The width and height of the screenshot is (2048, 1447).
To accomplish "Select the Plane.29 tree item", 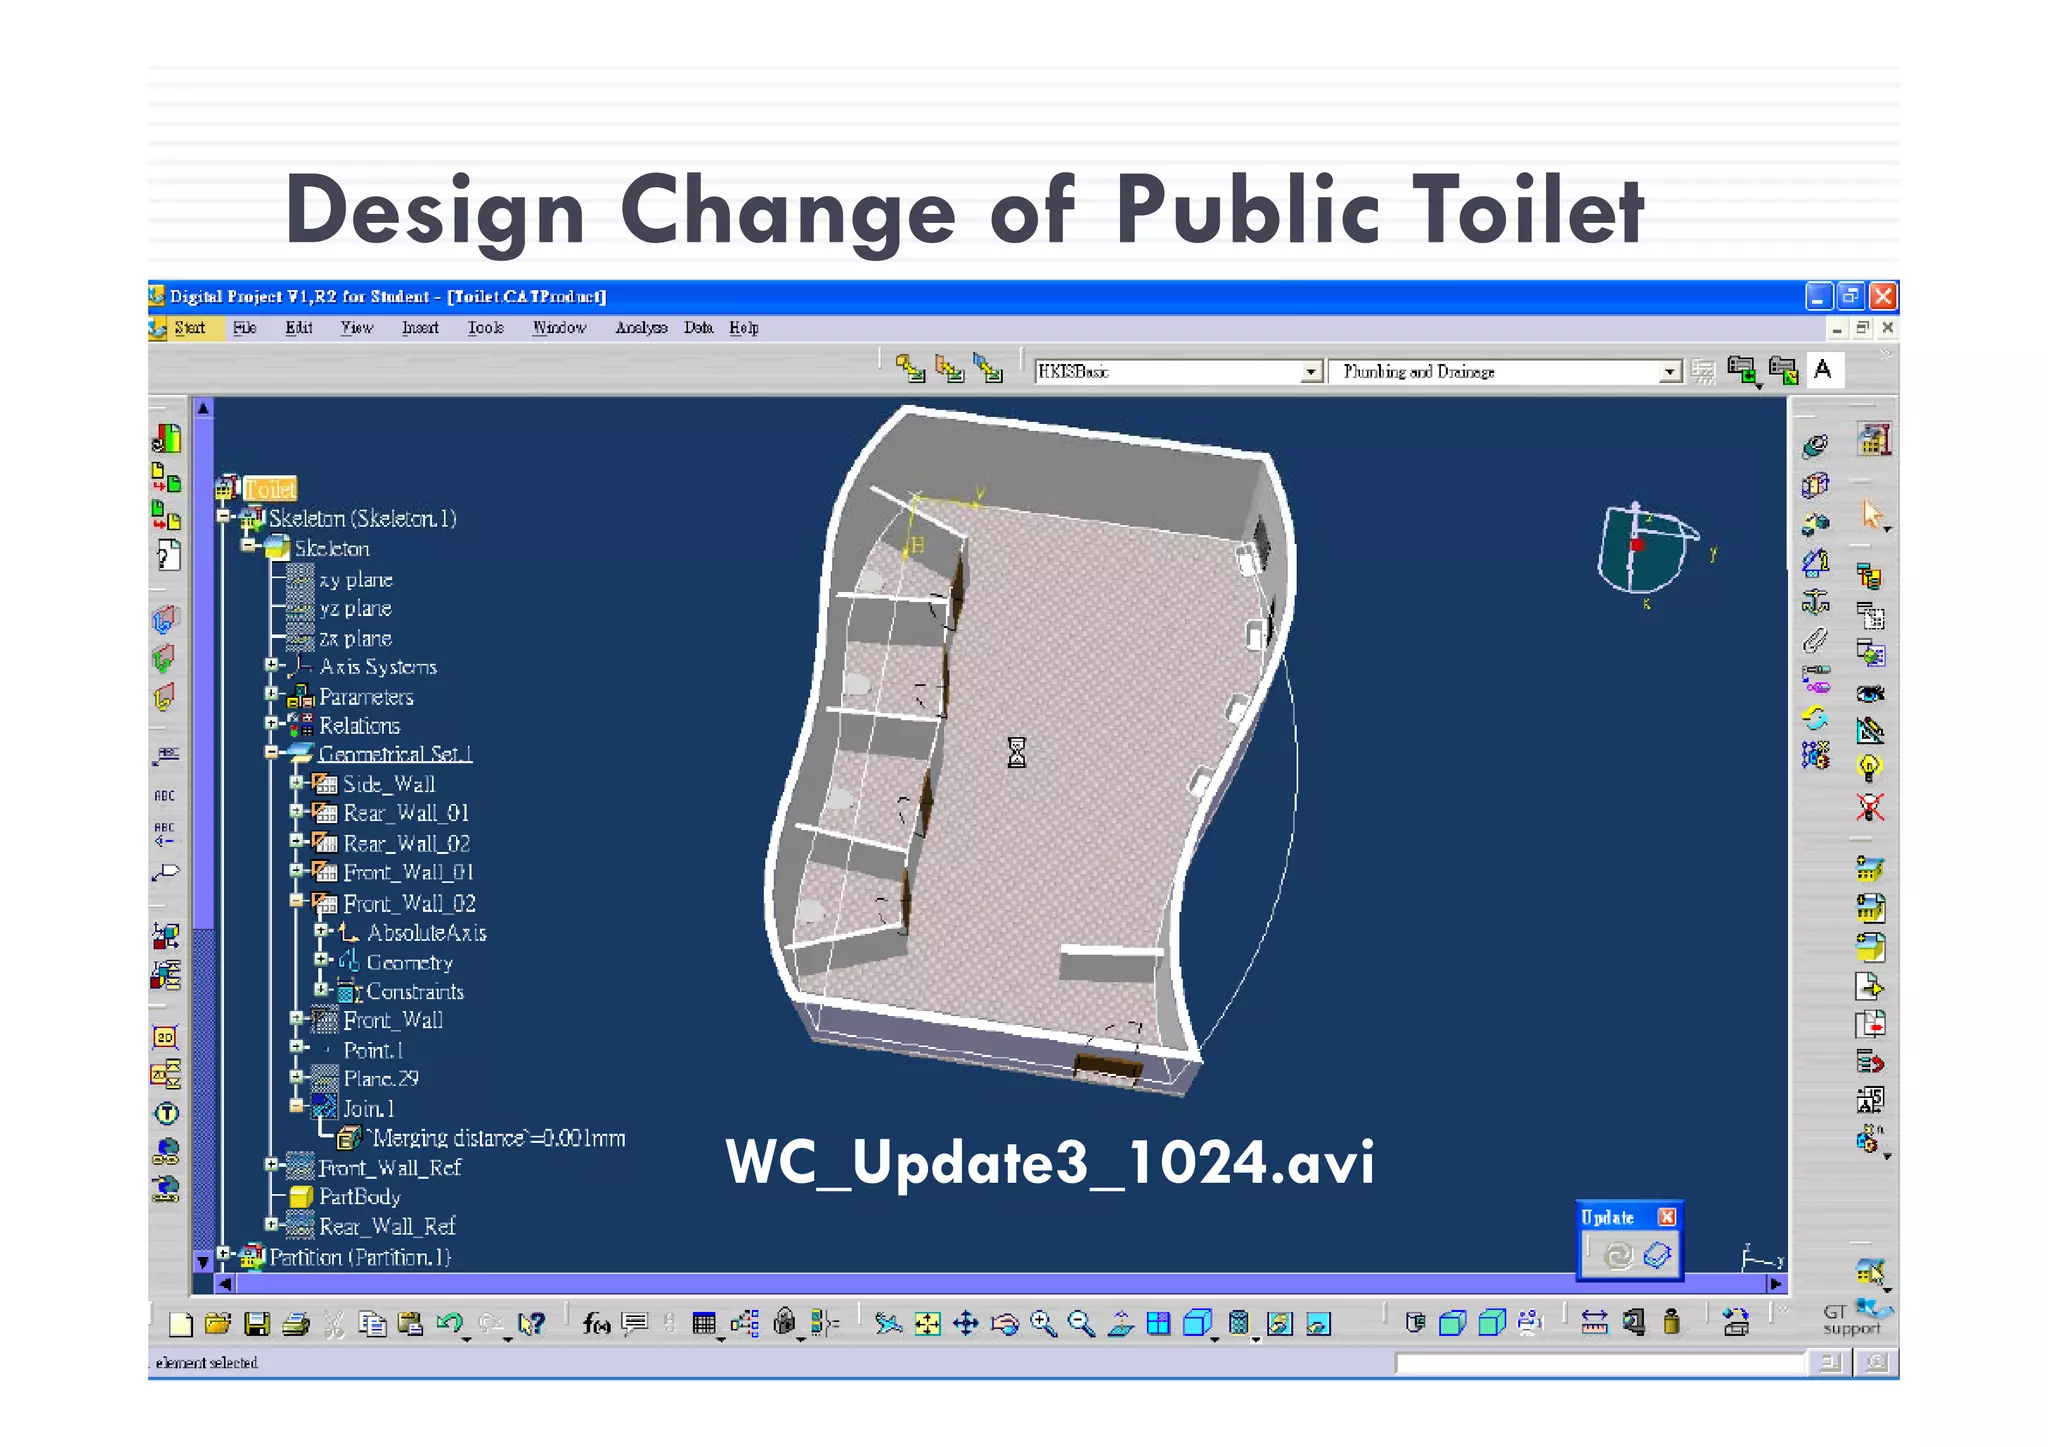I will click(381, 1079).
